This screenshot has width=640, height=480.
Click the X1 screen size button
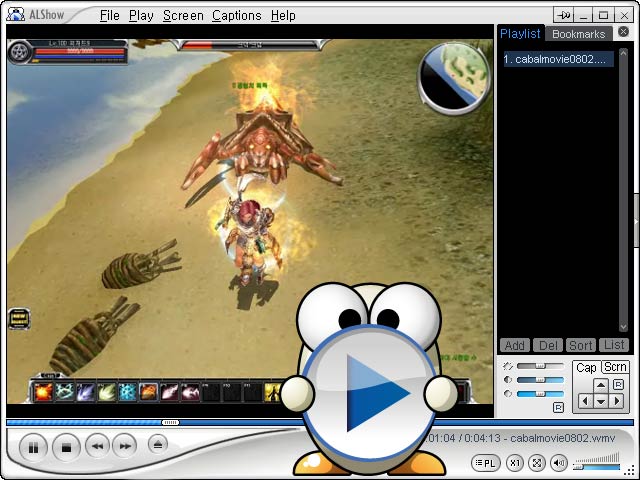[515, 463]
